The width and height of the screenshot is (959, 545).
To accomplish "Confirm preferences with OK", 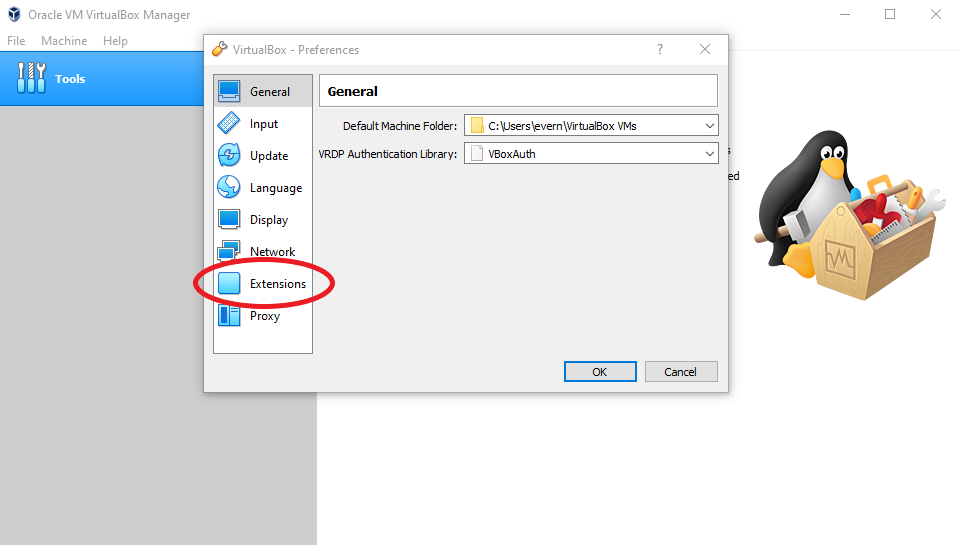I will tap(600, 371).
